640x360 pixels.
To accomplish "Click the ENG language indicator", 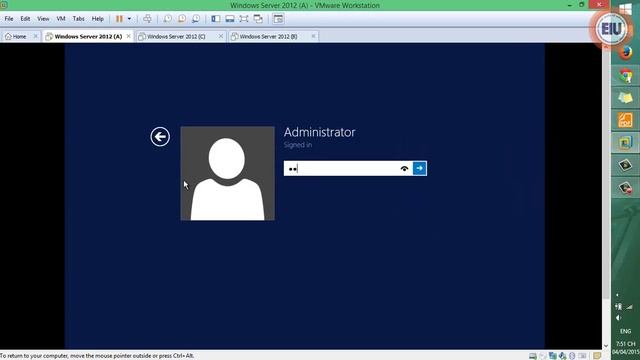I will click(x=625, y=331).
